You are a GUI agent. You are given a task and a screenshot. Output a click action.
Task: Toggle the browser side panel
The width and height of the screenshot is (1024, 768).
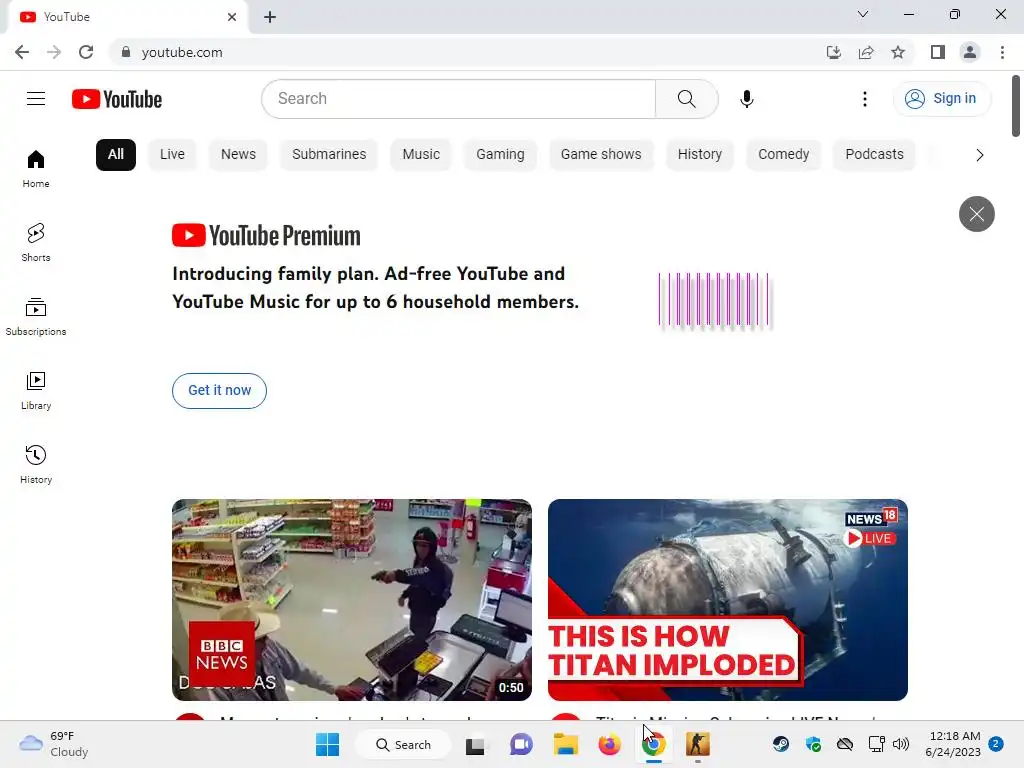[938, 52]
